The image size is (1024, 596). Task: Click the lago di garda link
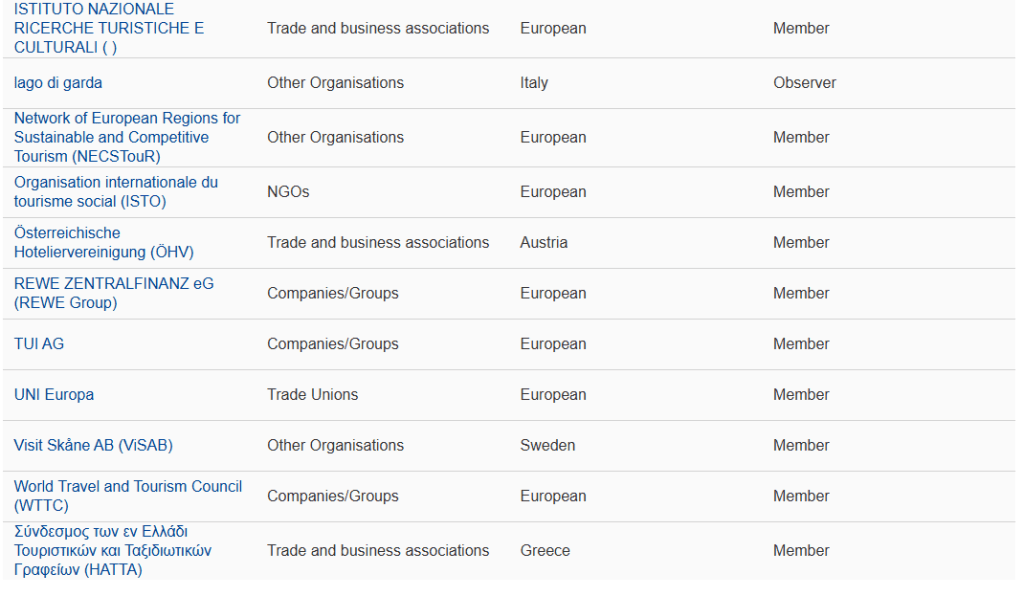click(x=58, y=83)
